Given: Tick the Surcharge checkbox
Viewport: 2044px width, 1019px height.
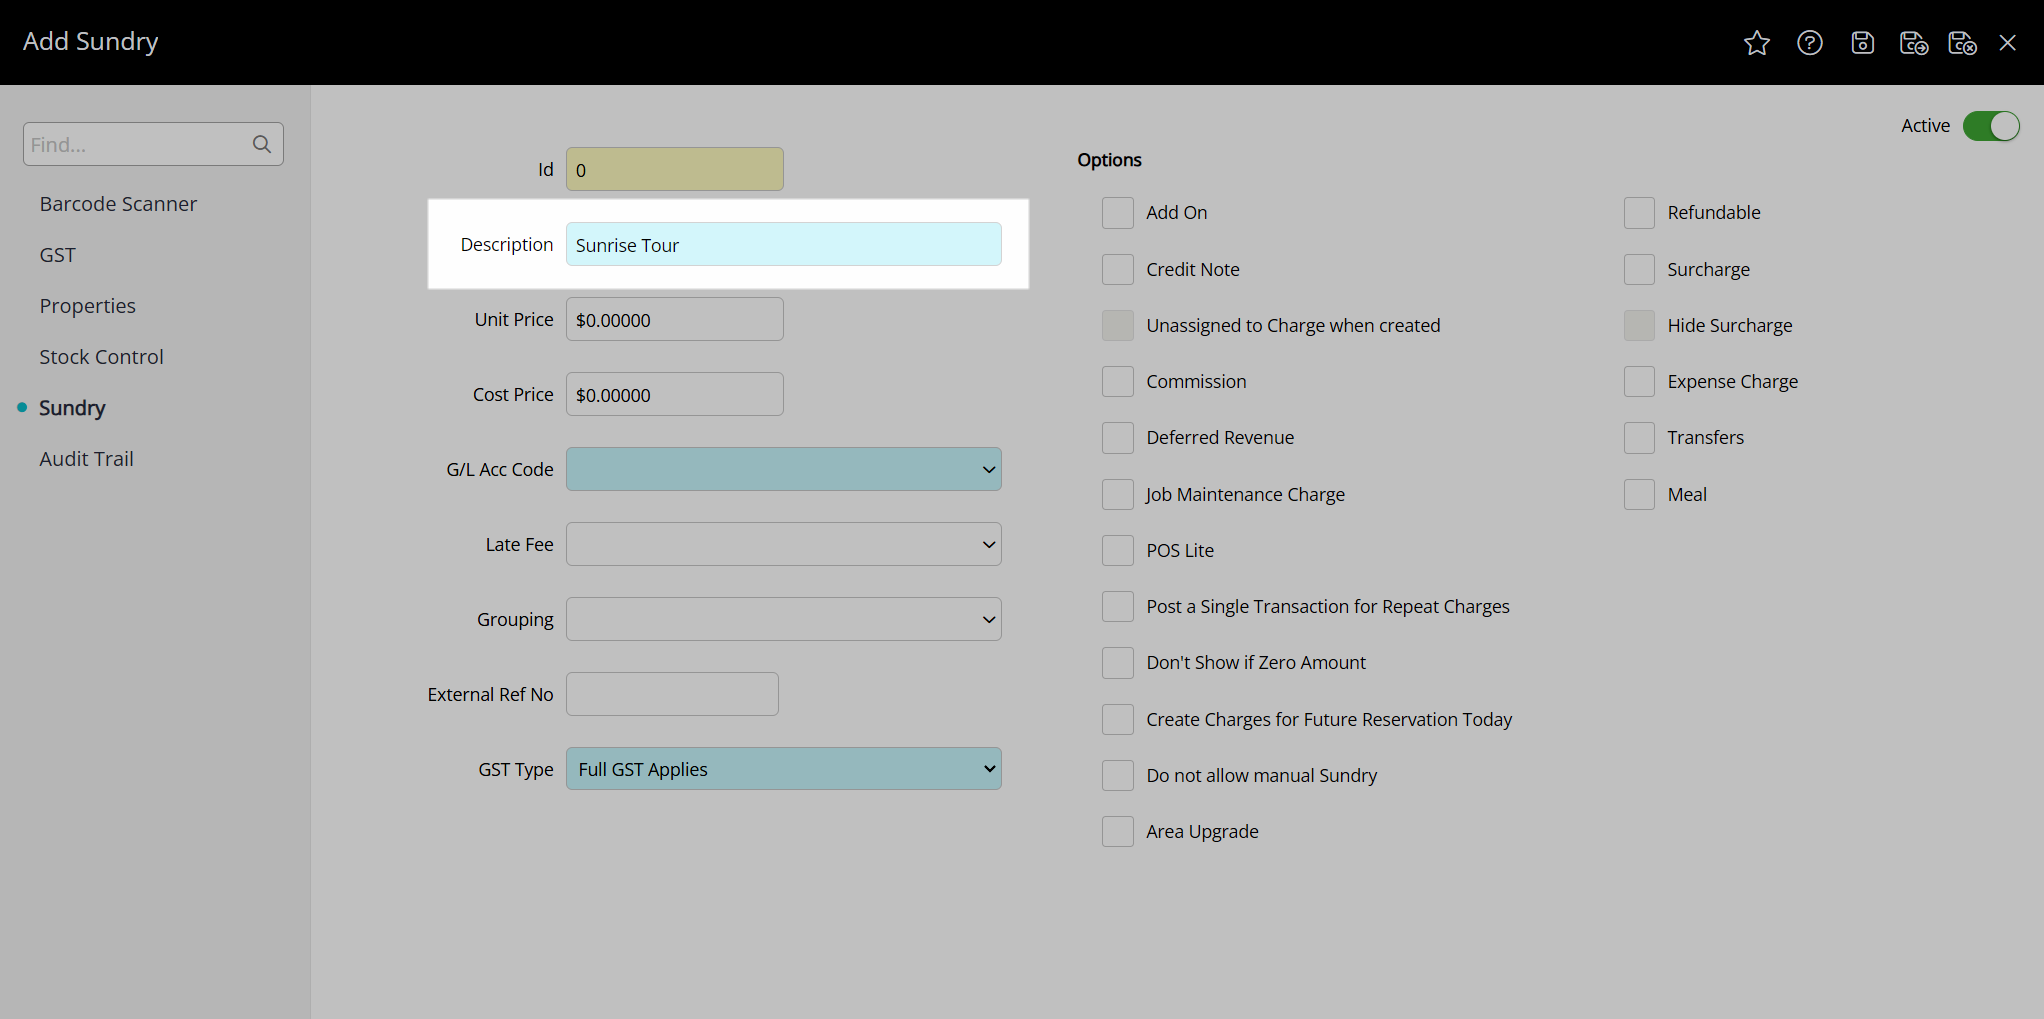Looking at the screenshot, I should coord(1639,269).
